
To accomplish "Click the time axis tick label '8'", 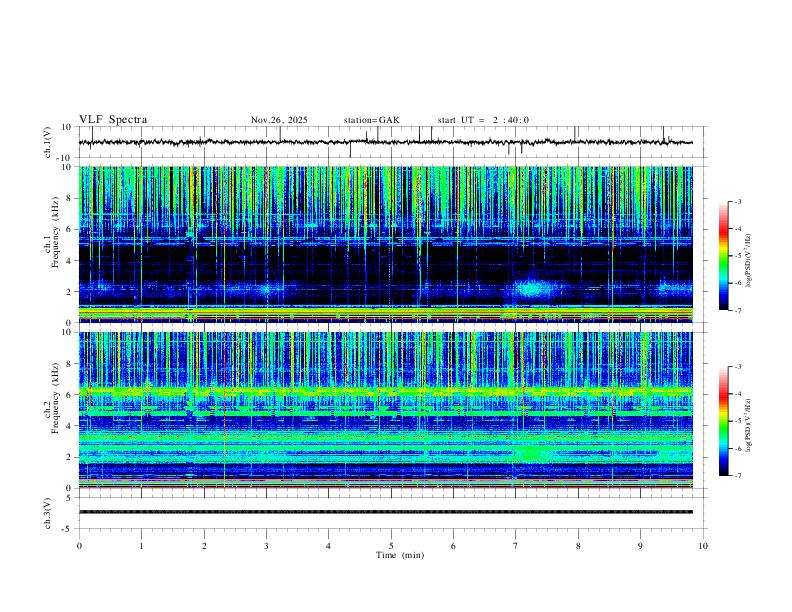I will [578, 546].
